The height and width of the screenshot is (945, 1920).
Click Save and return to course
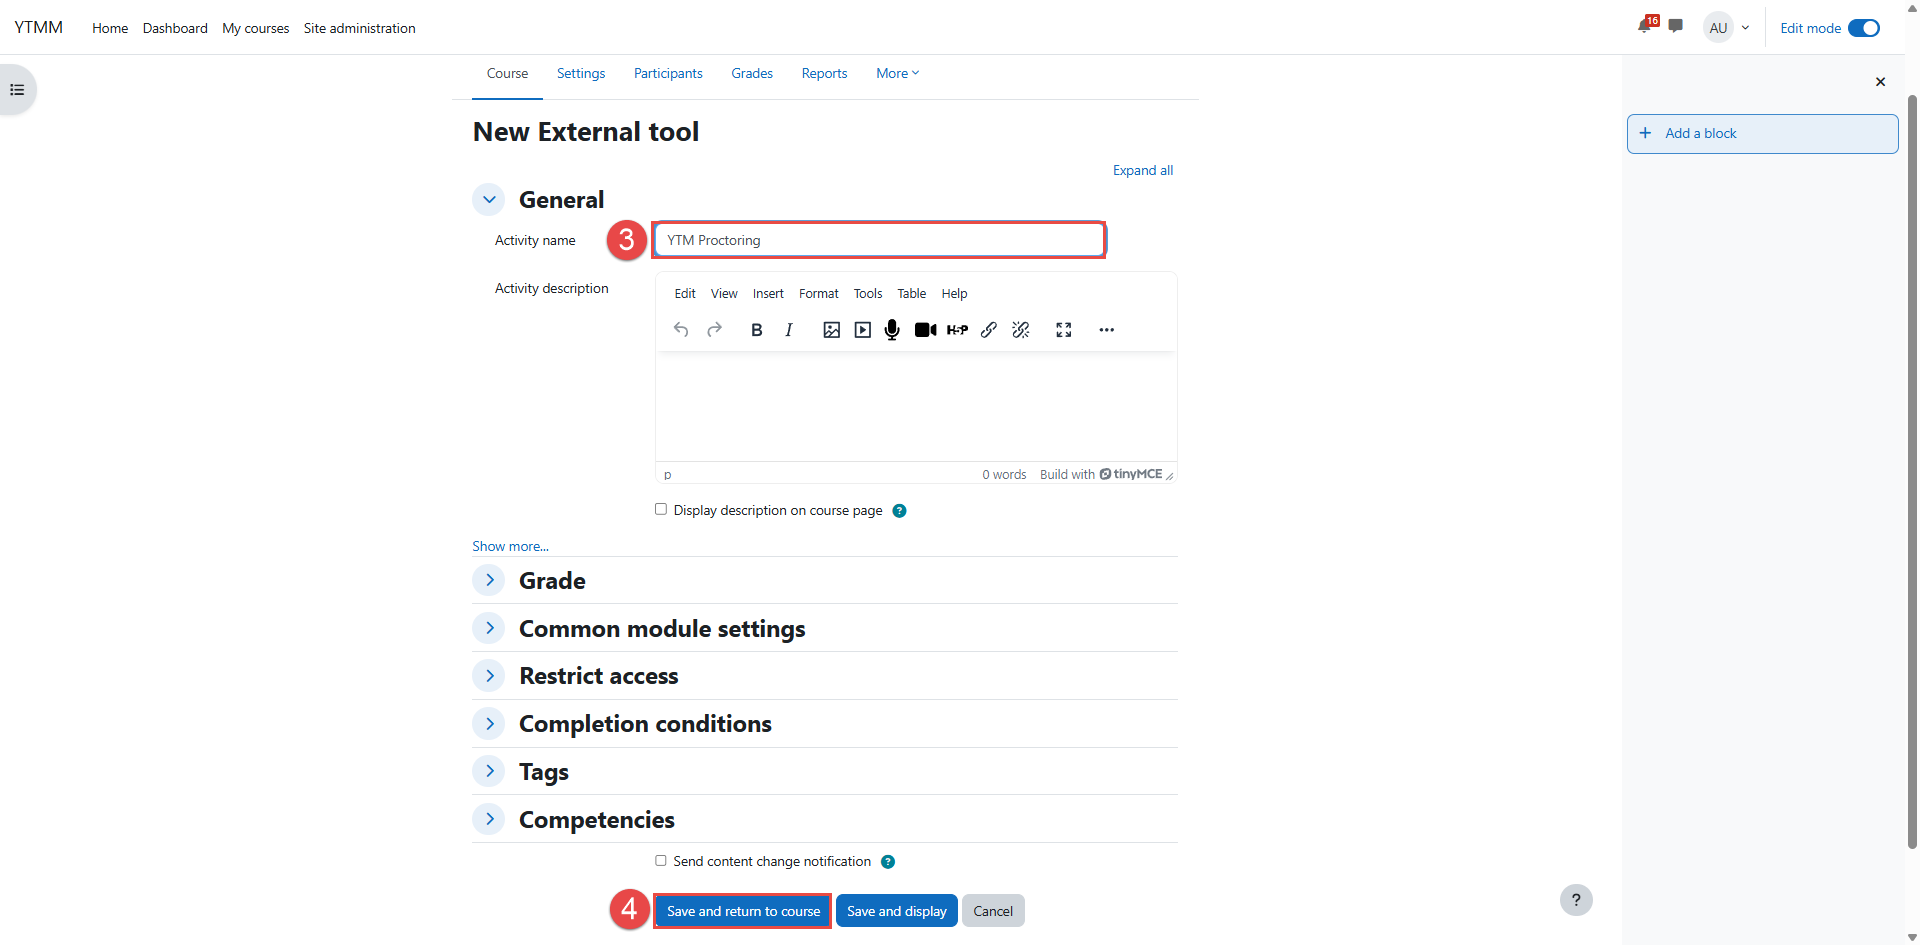pos(743,911)
